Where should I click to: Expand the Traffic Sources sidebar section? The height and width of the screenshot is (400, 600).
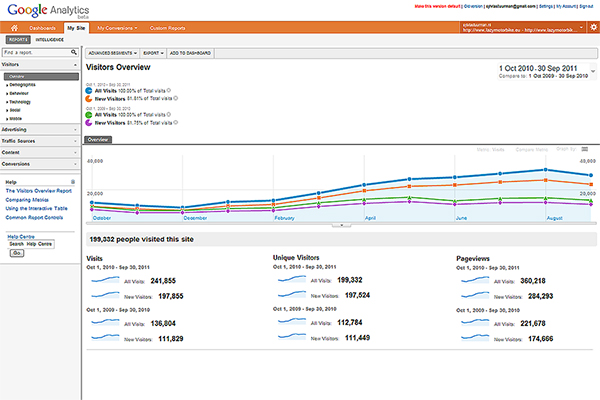click(x=75, y=141)
